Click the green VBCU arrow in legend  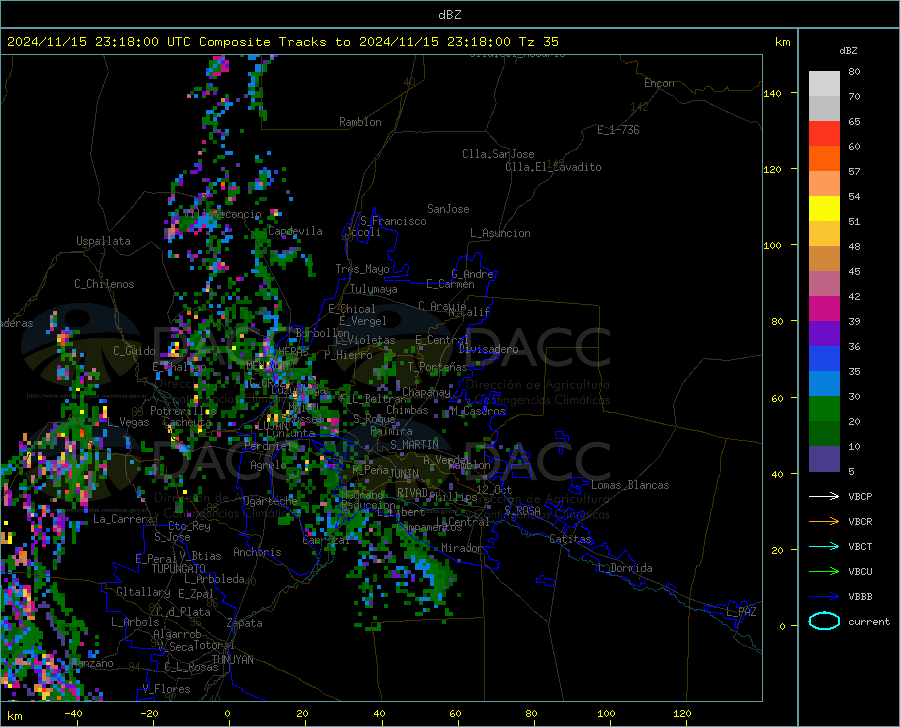tap(824, 572)
